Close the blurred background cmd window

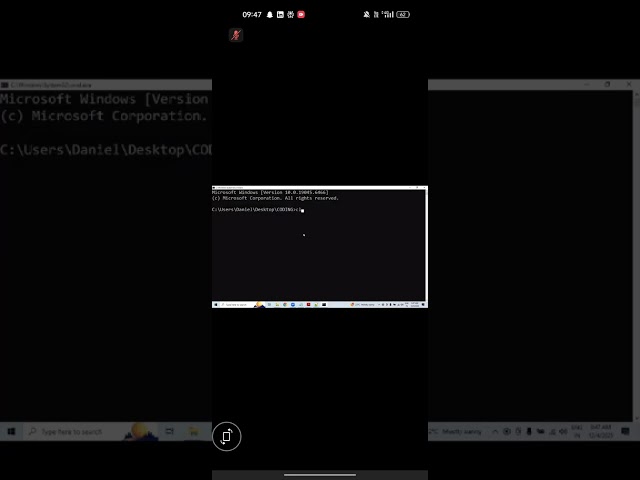[x=629, y=84]
